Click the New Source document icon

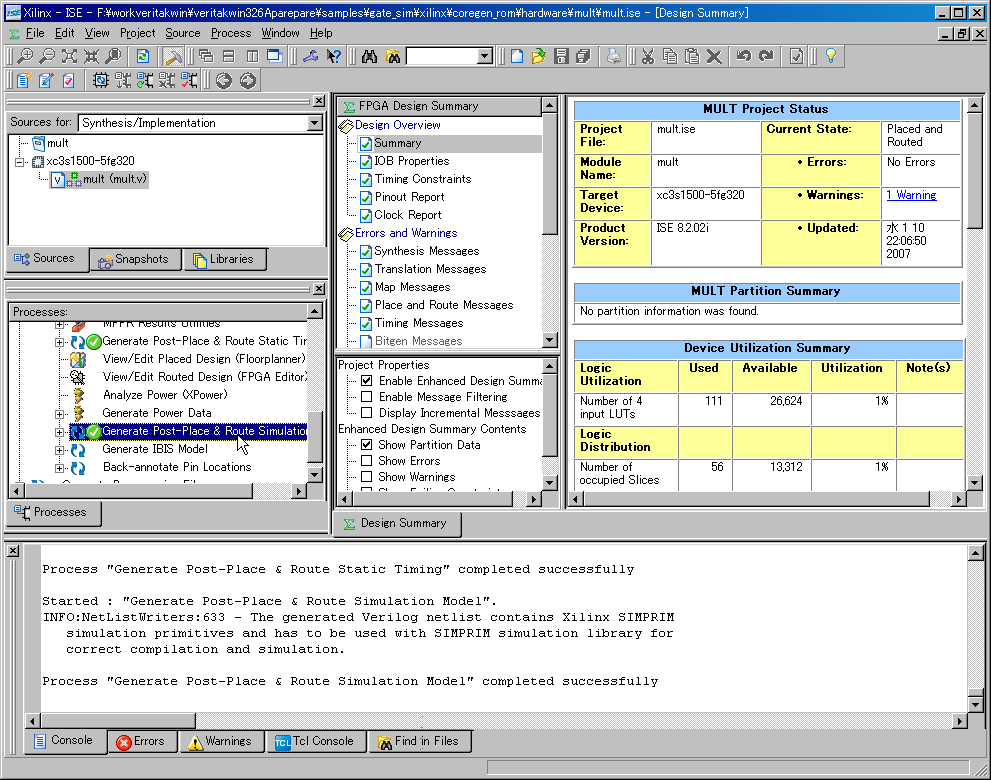pyautogui.click(x=24, y=80)
